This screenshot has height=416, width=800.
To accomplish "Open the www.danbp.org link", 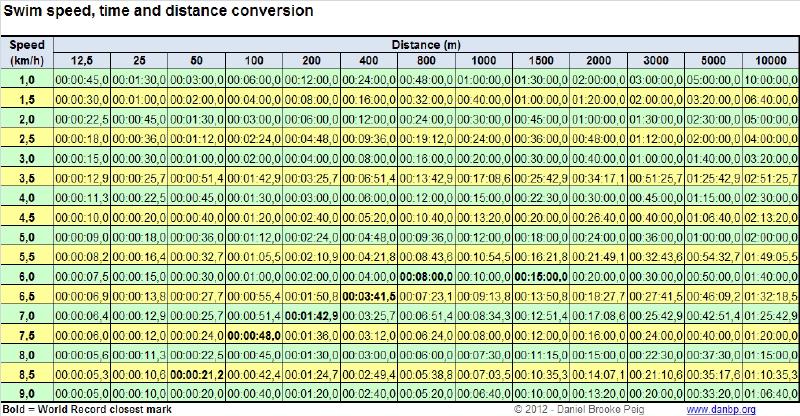I will coord(721,409).
